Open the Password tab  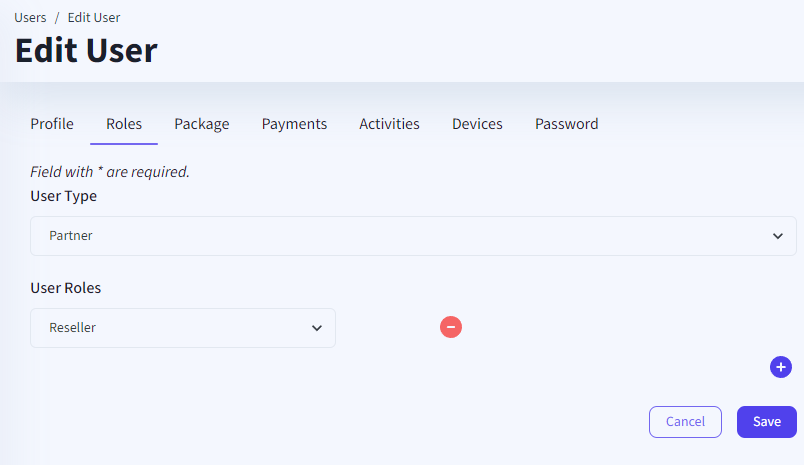566,124
